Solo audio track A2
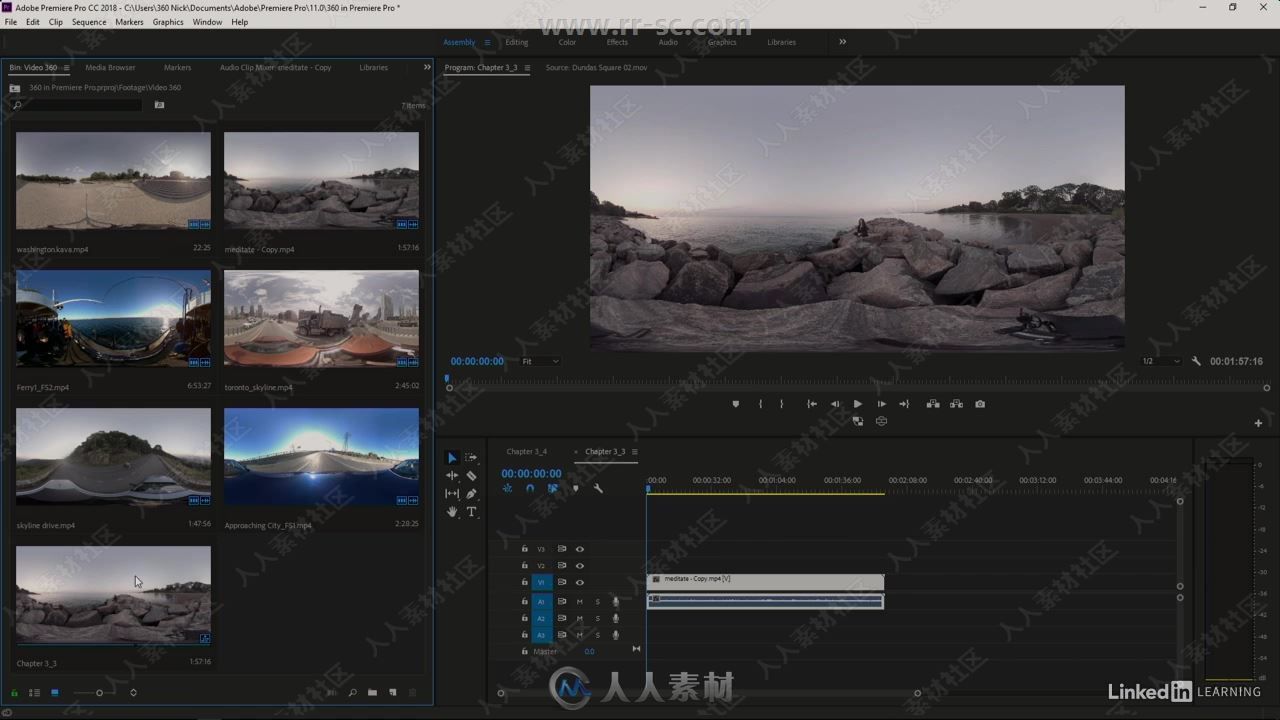The height and width of the screenshot is (720, 1280). [598, 618]
